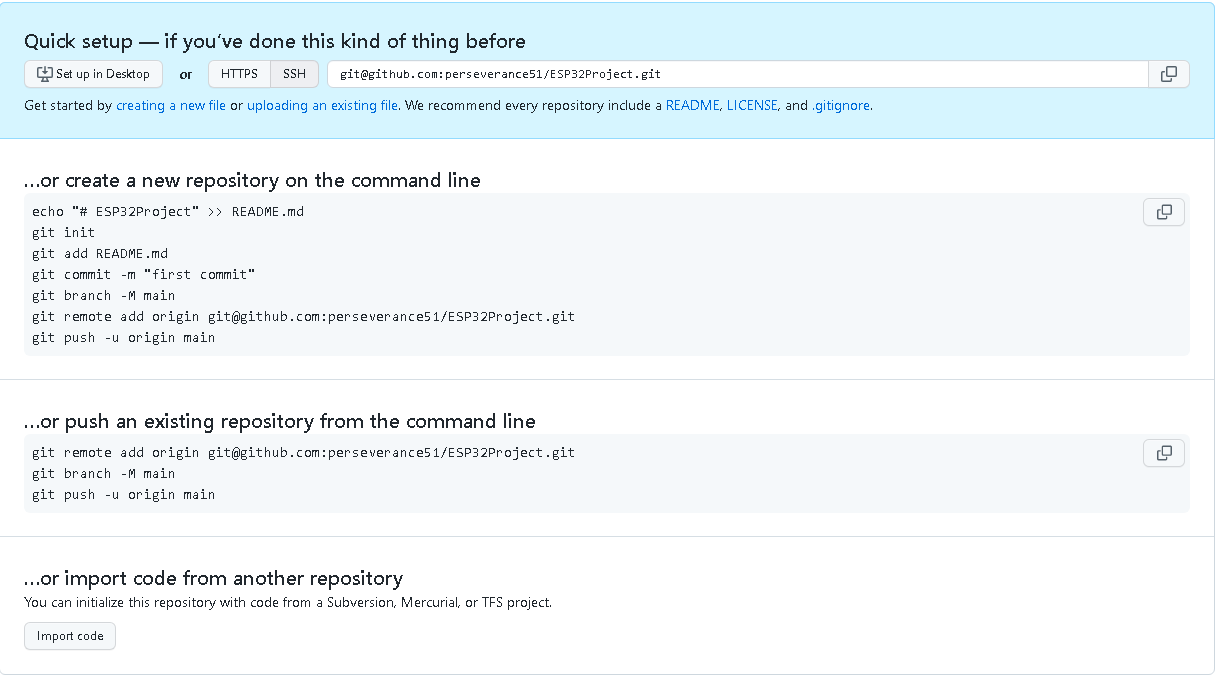Click the git branch -M main line in push section
1215x676 pixels.
(103, 473)
